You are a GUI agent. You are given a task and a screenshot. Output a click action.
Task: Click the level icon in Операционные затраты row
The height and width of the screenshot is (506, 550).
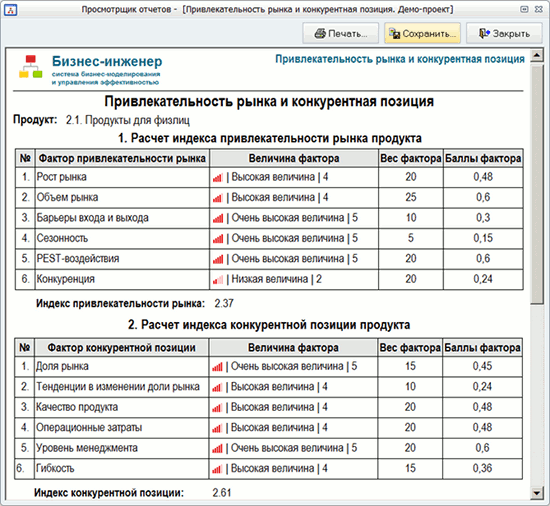pyautogui.click(x=217, y=428)
